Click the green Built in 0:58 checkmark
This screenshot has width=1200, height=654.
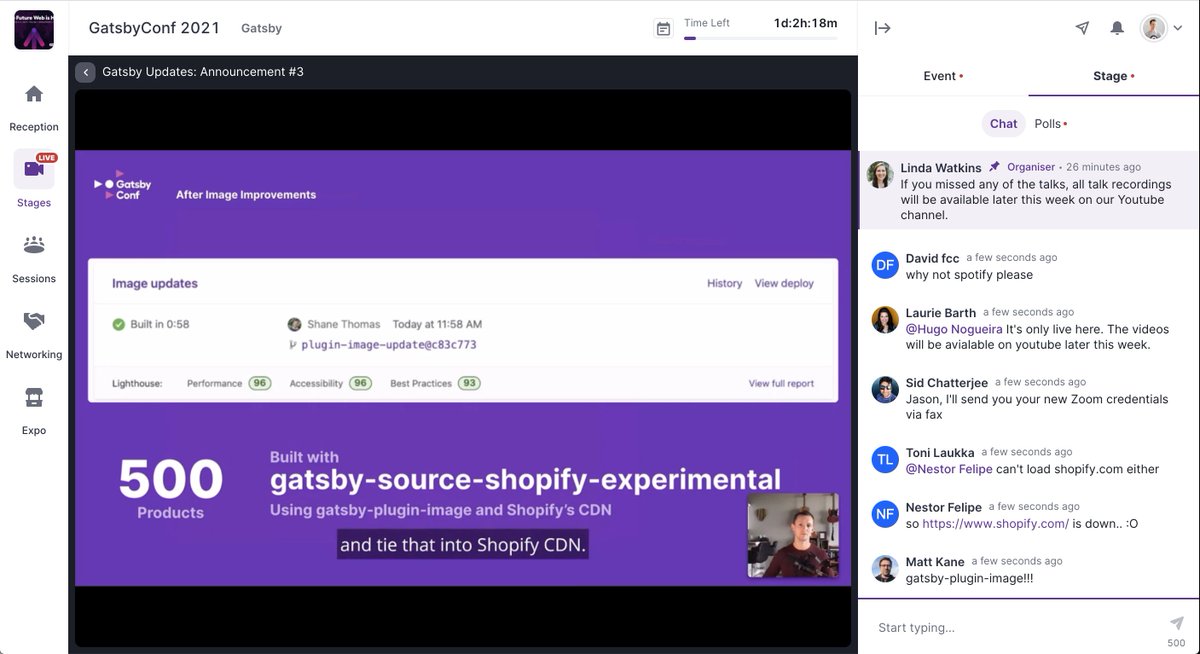(118, 324)
